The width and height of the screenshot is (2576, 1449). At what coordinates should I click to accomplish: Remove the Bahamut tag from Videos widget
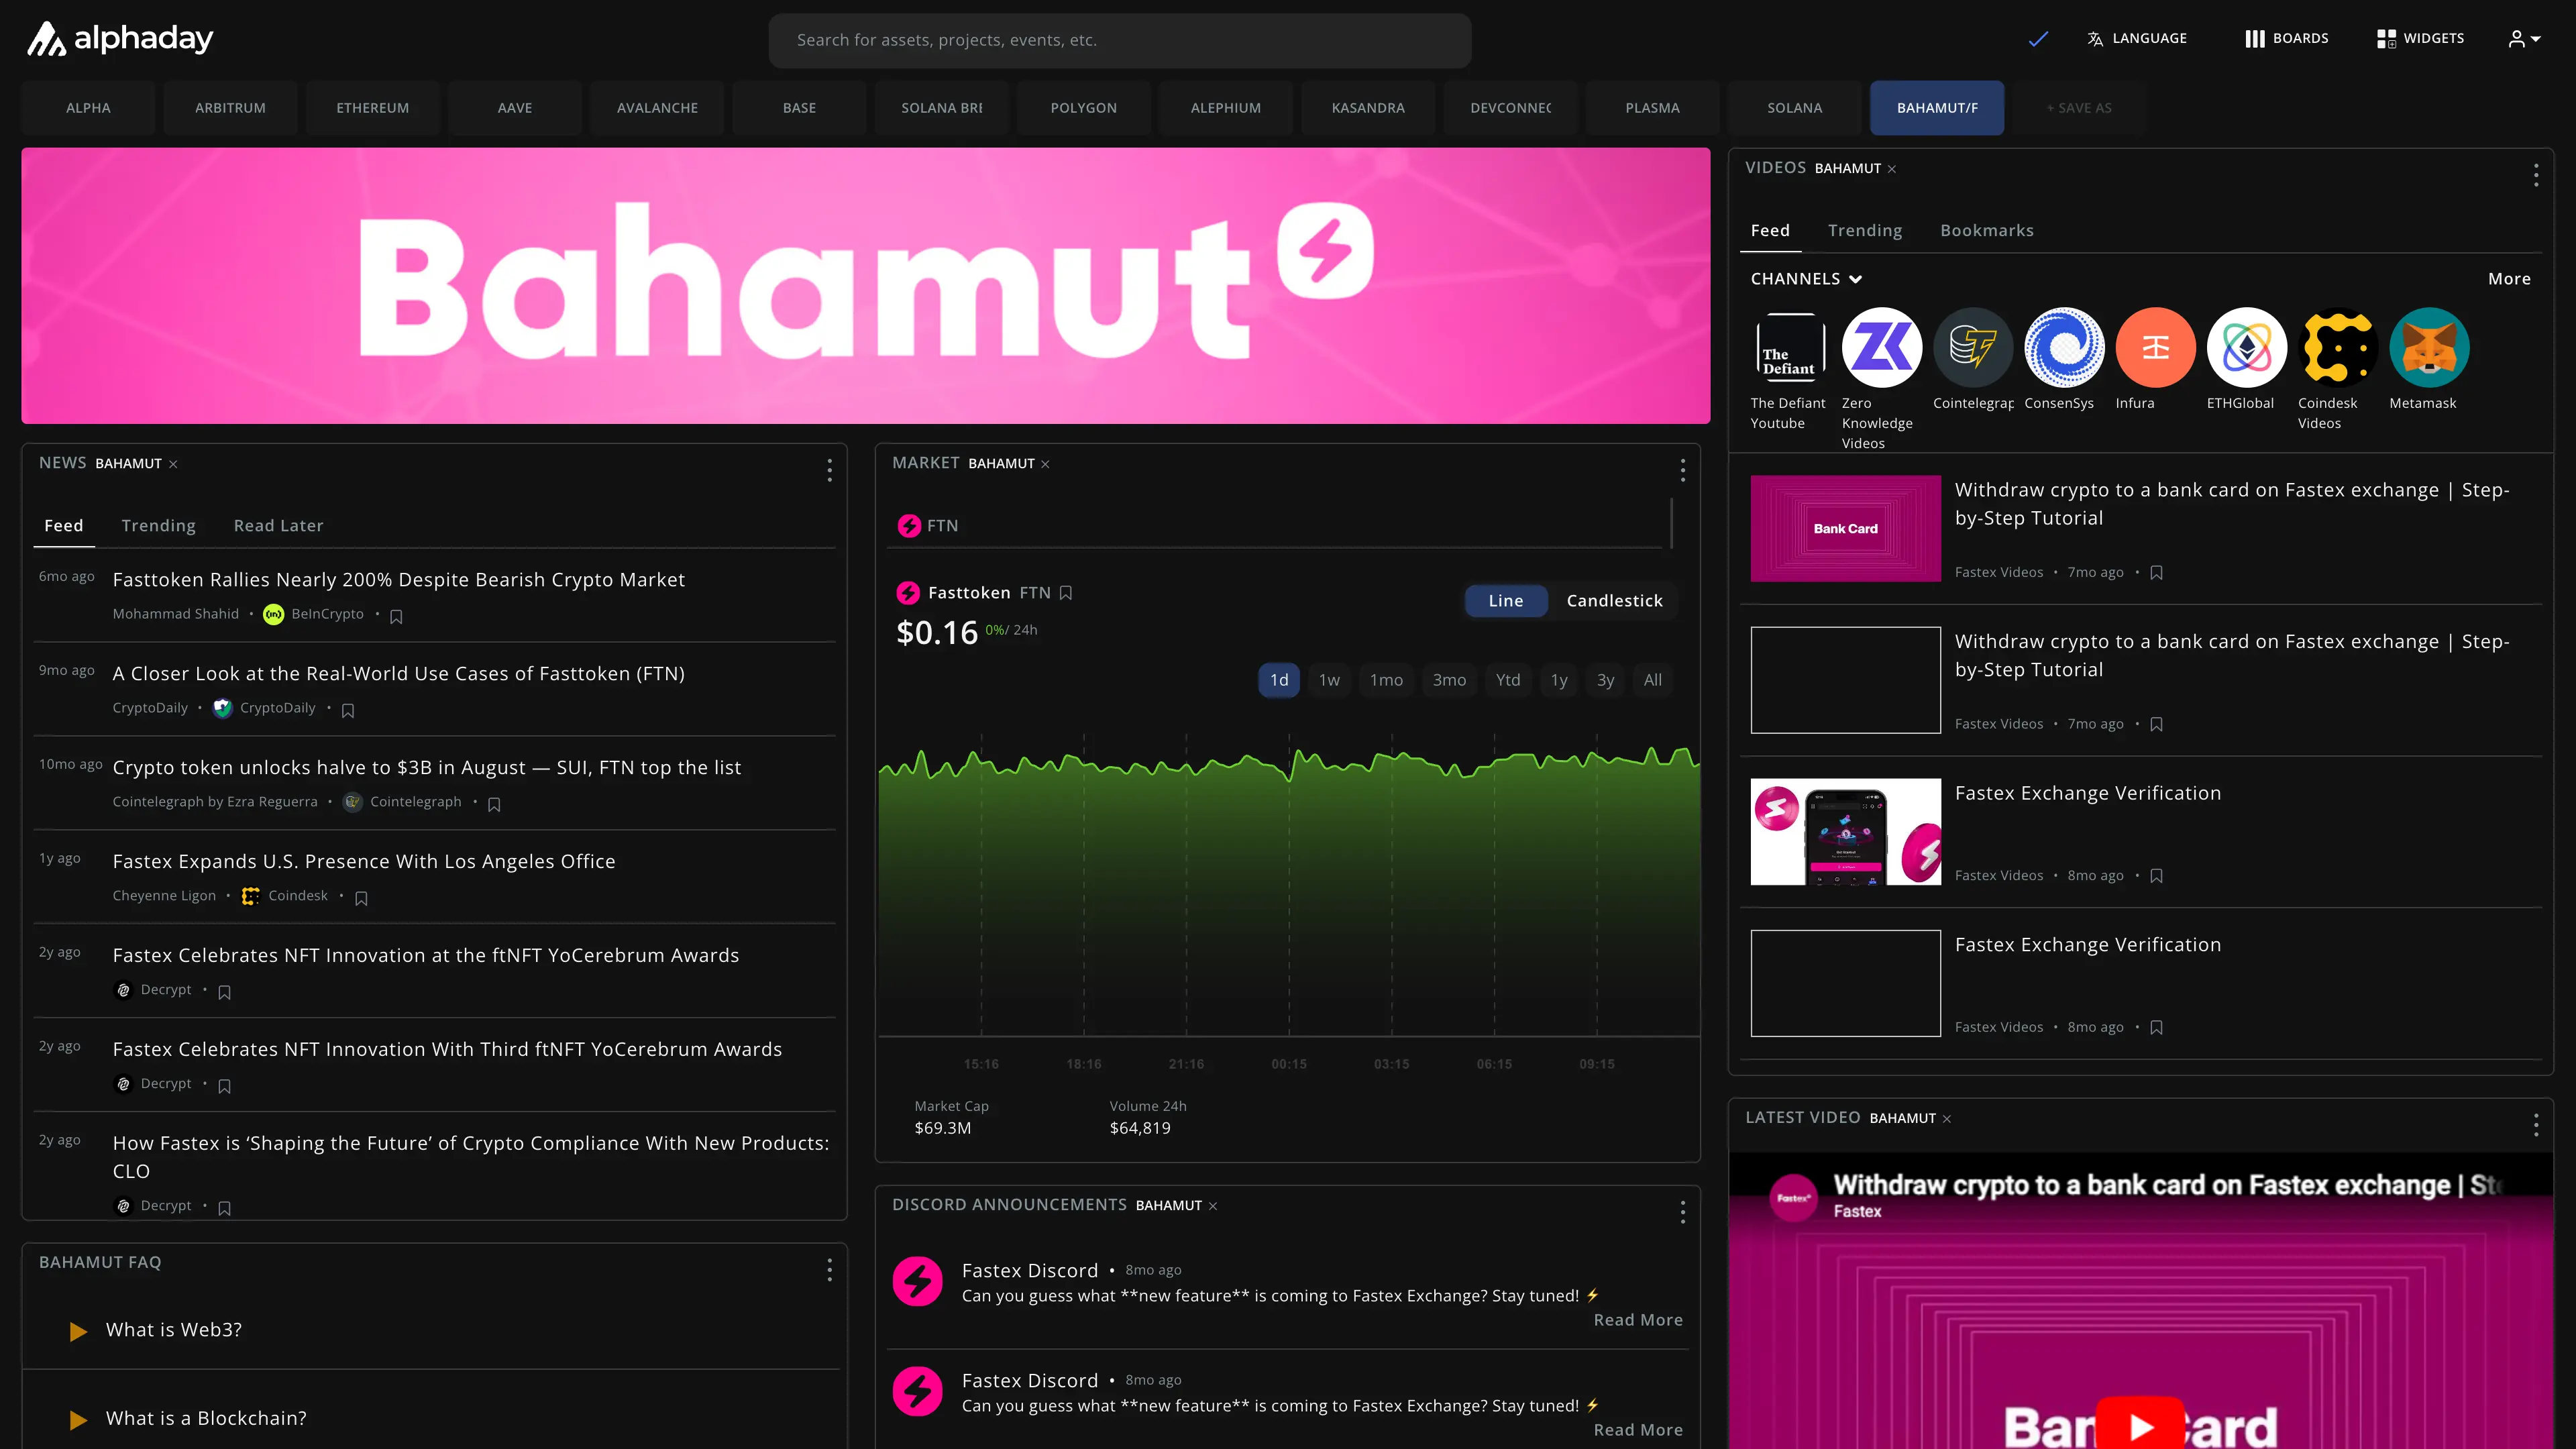pos(1892,169)
